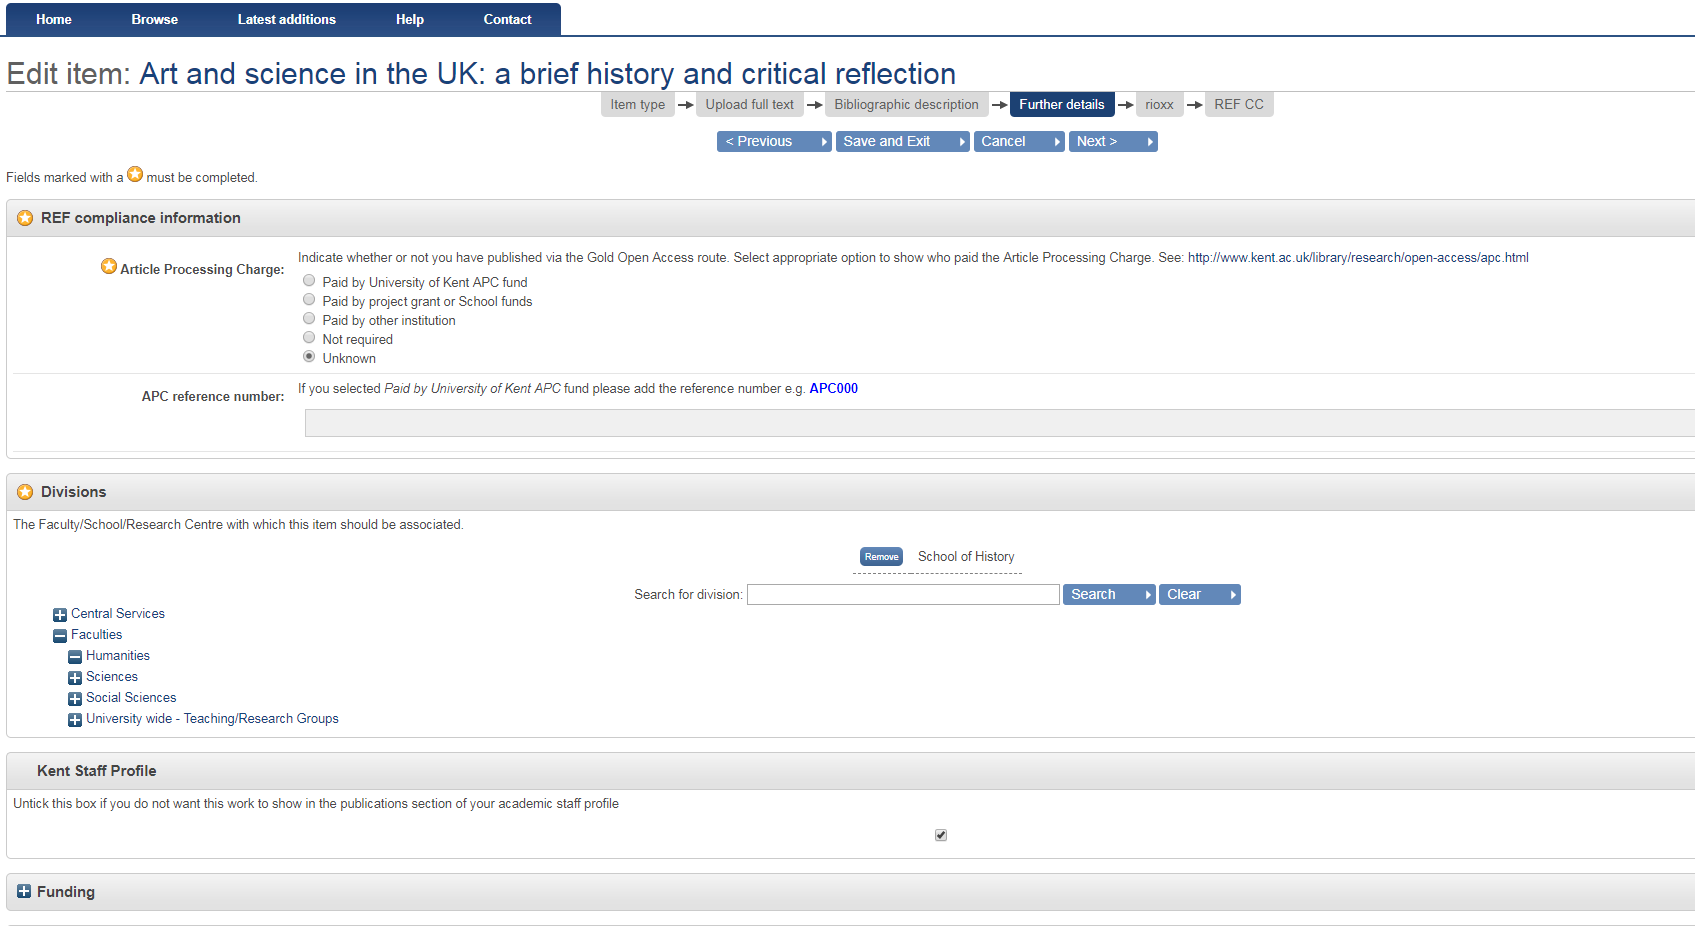This screenshot has height=926, width=1695.
Task: Click the Save and Exit button
Action: [902, 142]
